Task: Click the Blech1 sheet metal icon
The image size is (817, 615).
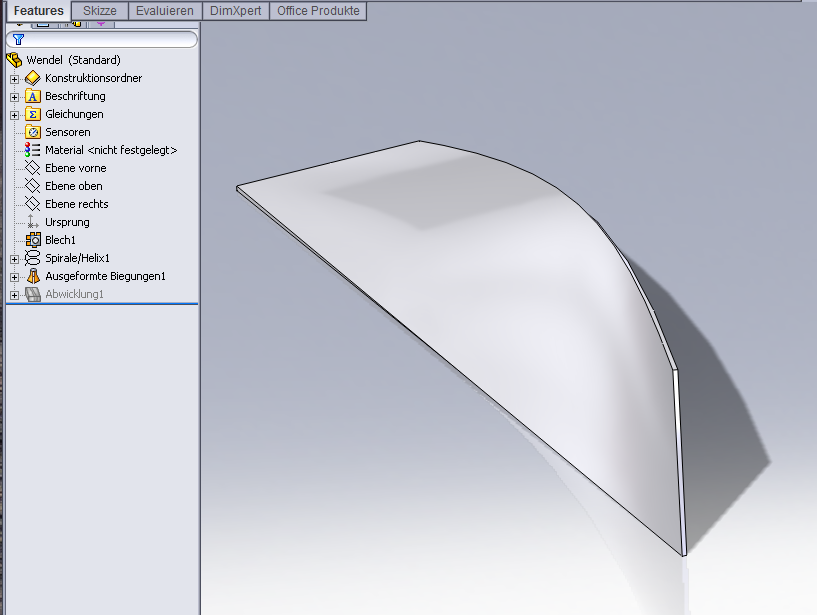Action: 33,240
